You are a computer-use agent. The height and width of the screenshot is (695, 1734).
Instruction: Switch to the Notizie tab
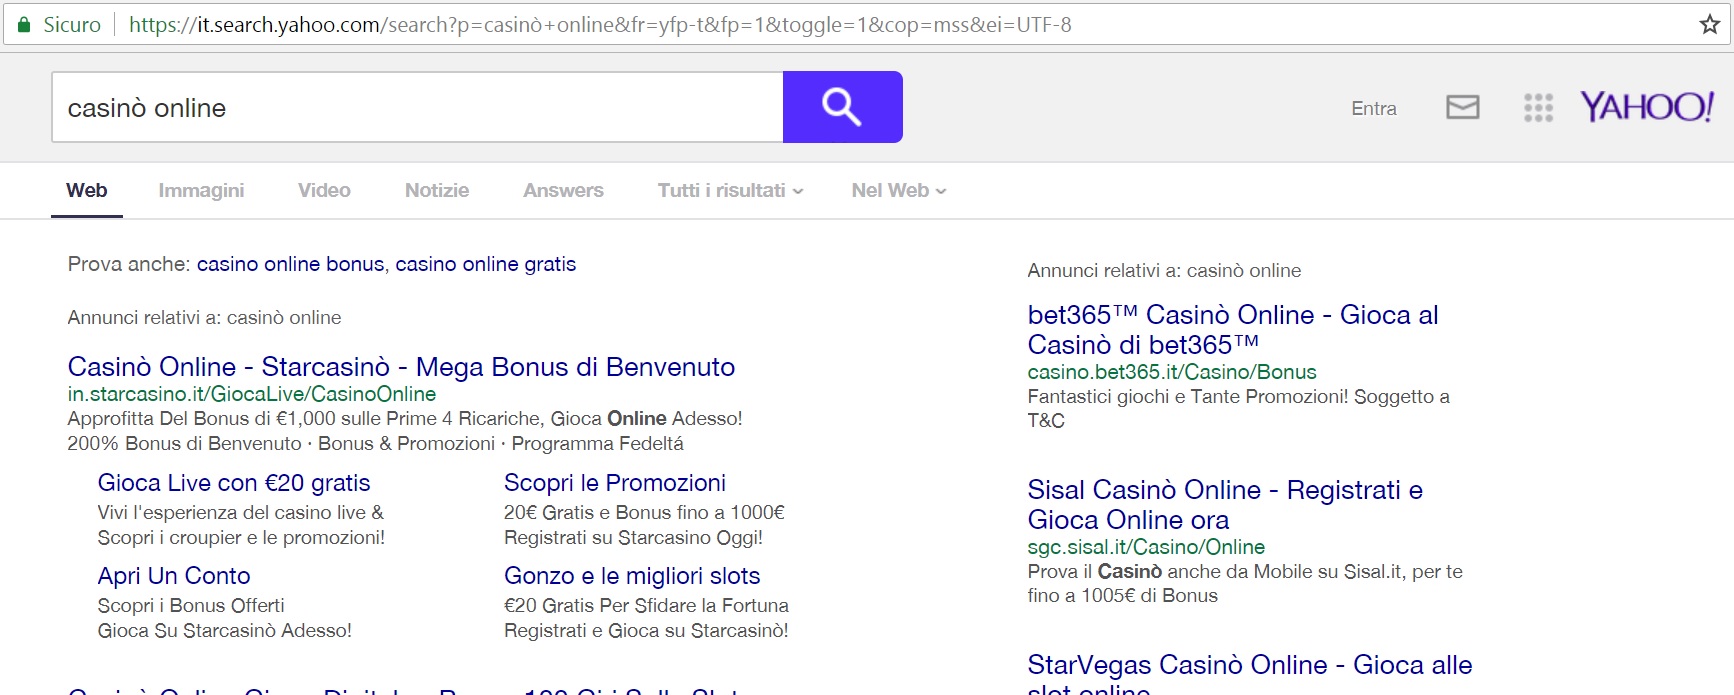pos(437,190)
